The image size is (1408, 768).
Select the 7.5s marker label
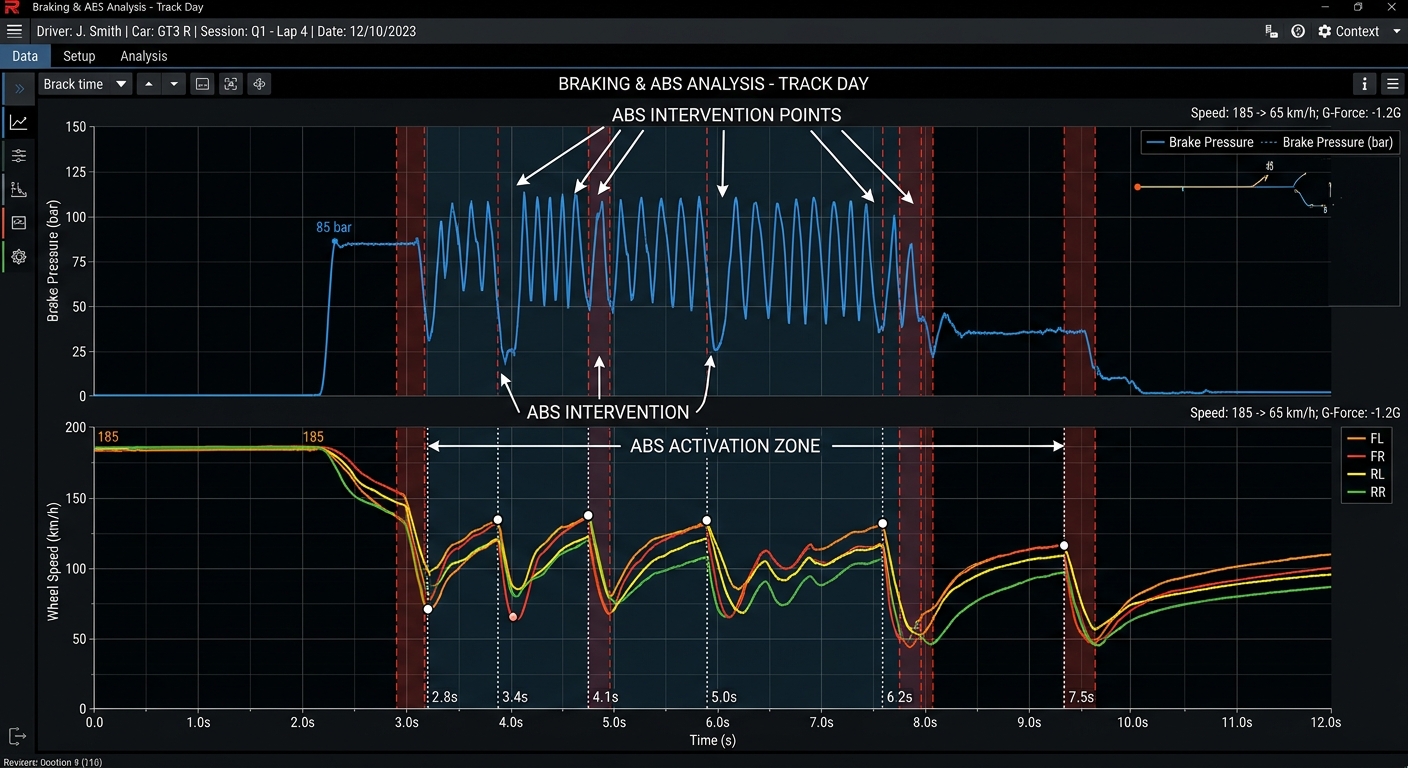pos(1081,697)
